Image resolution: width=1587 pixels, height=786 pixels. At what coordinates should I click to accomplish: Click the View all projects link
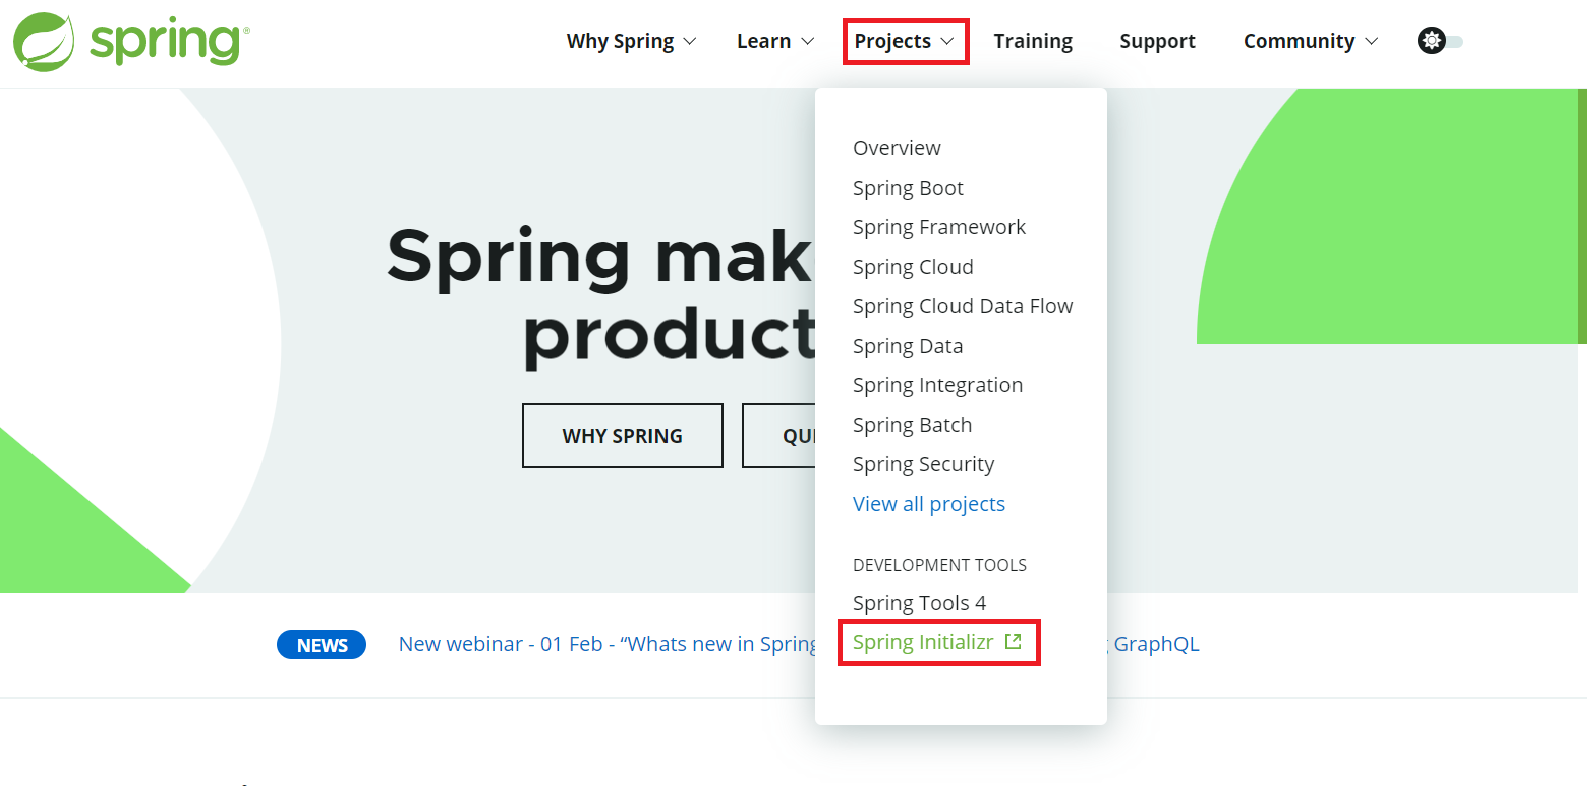point(928,504)
